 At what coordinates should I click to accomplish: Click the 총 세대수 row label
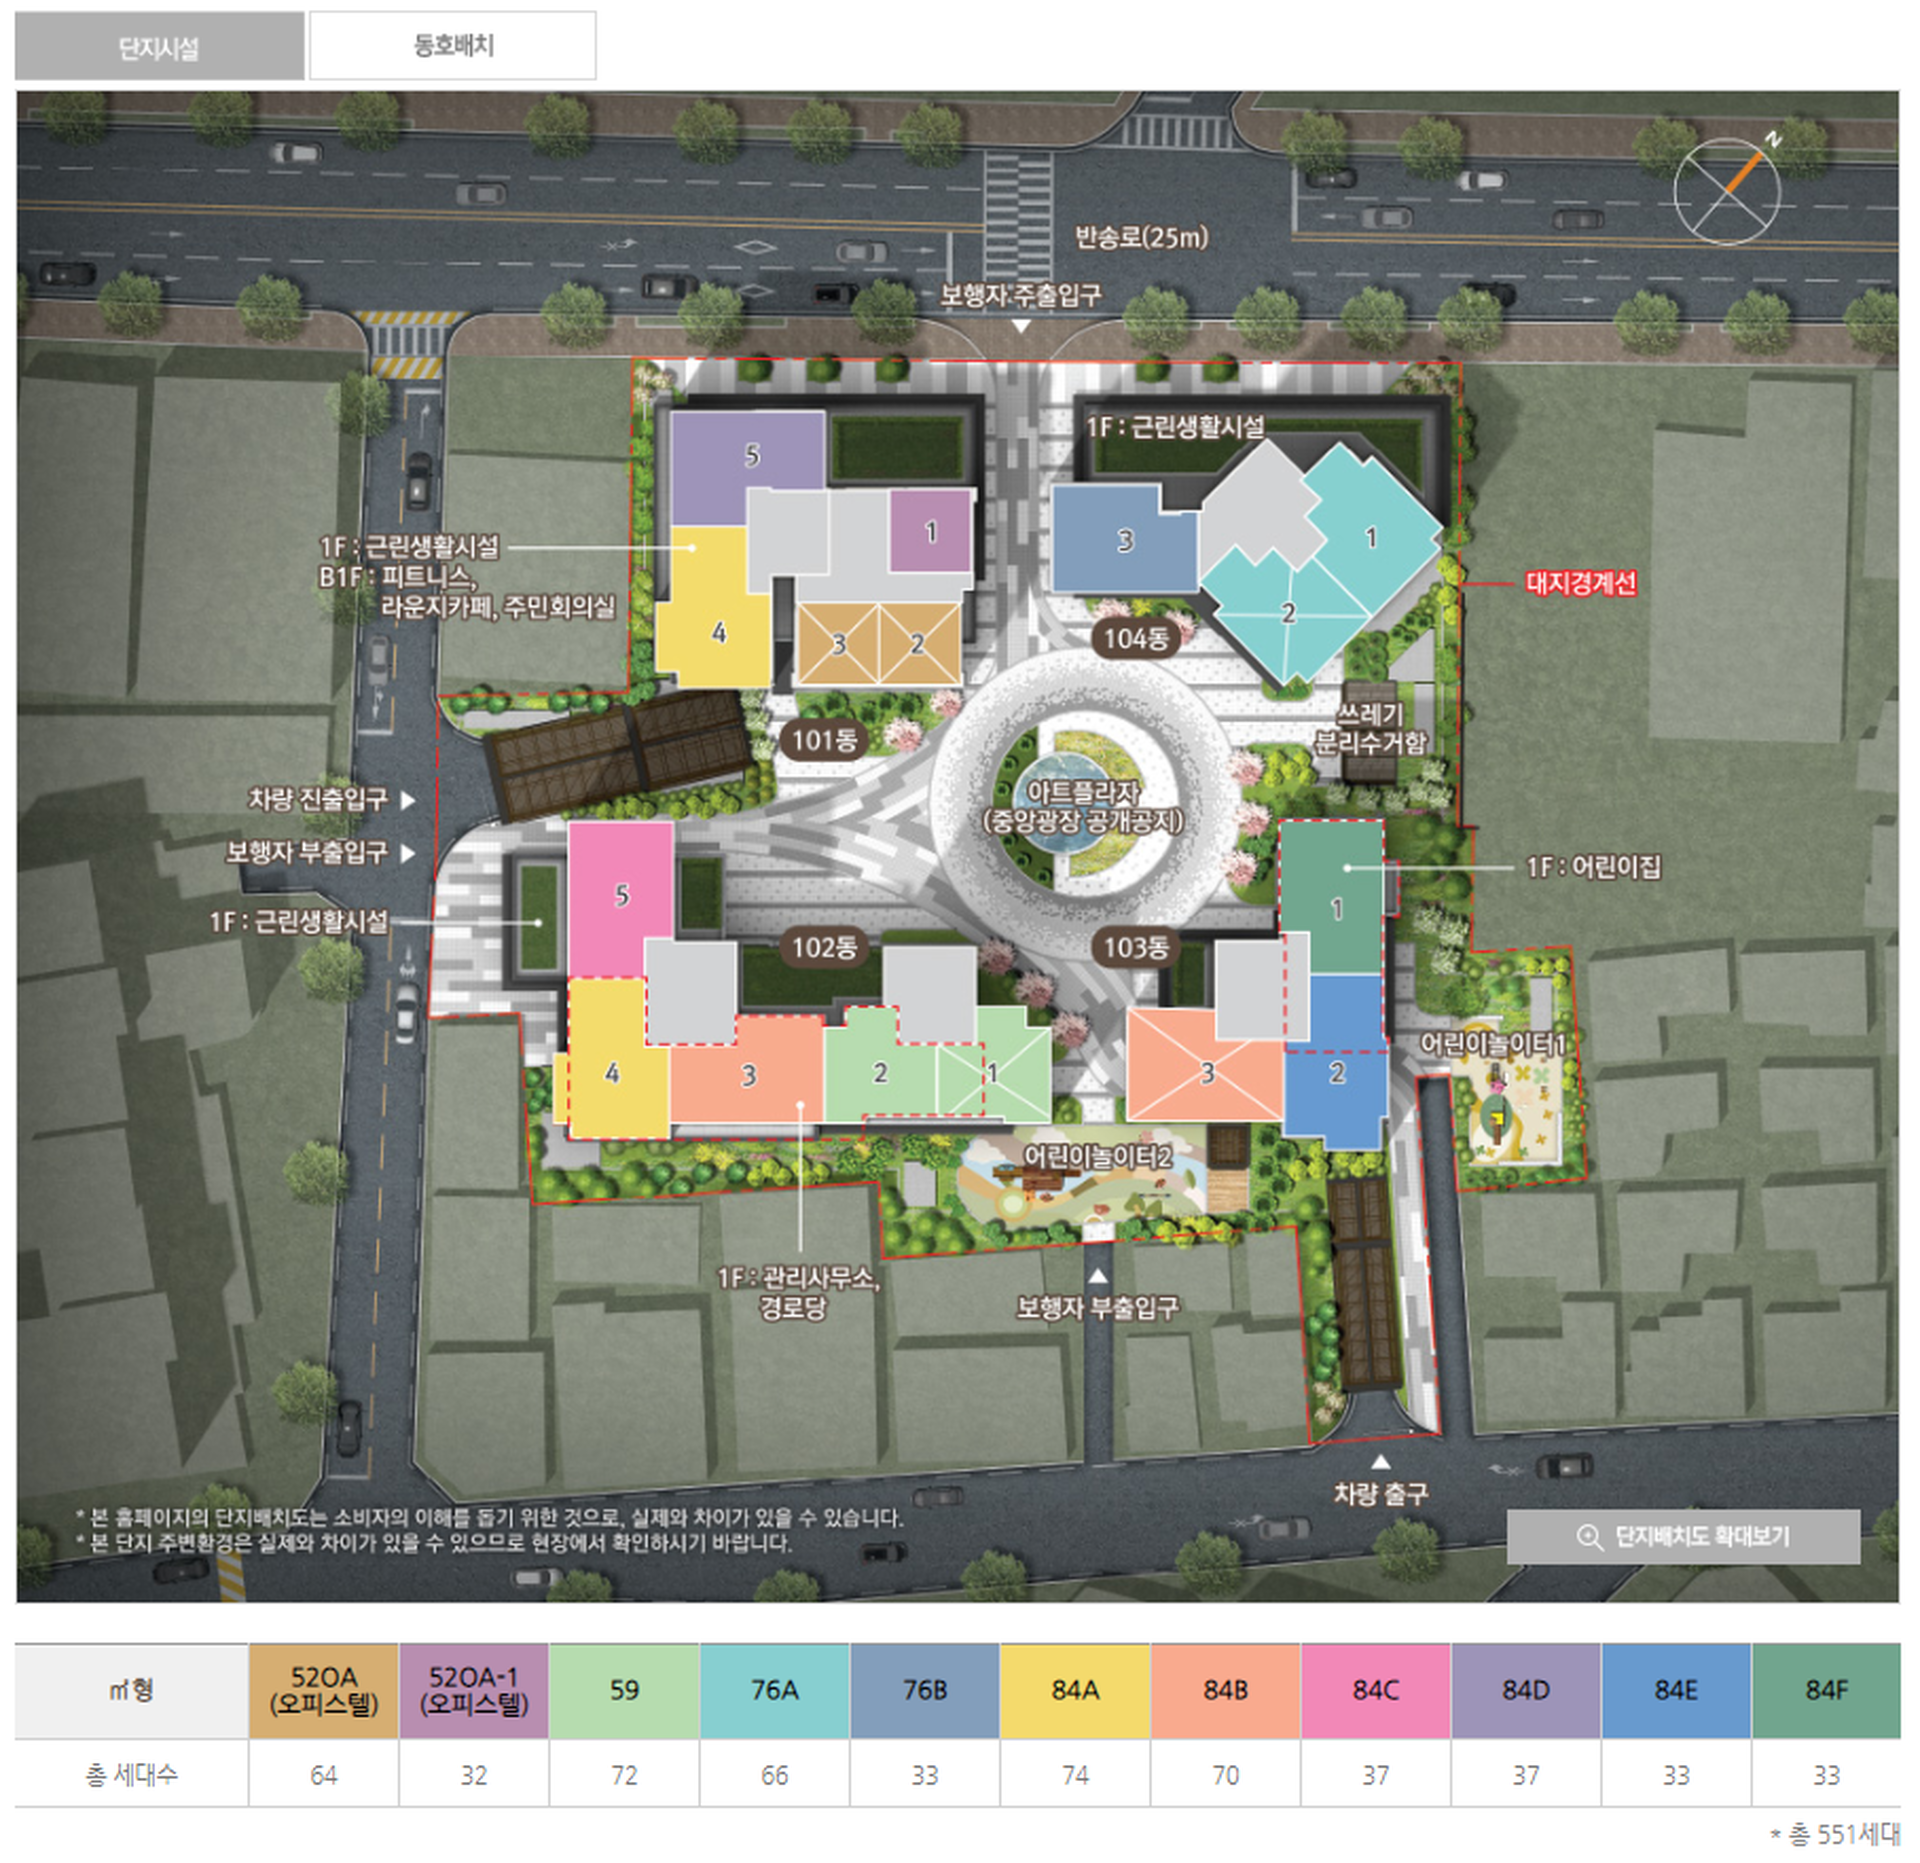pyautogui.click(x=131, y=1775)
